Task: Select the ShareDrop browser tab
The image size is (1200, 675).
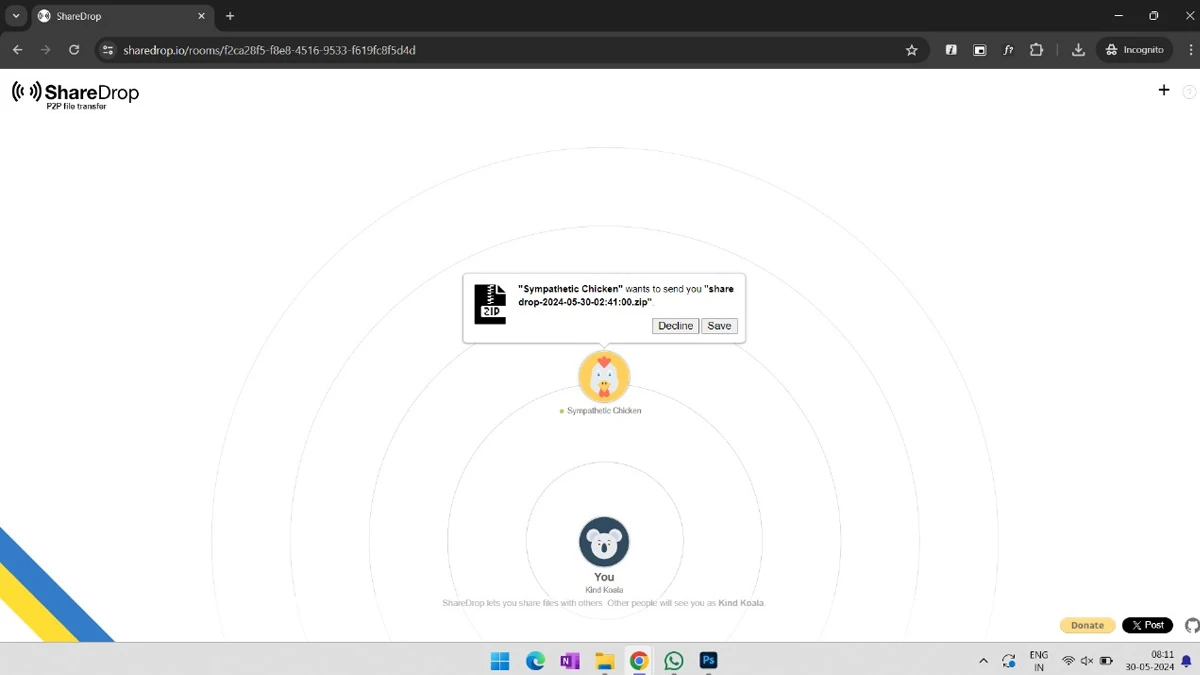Action: point(122,17)
